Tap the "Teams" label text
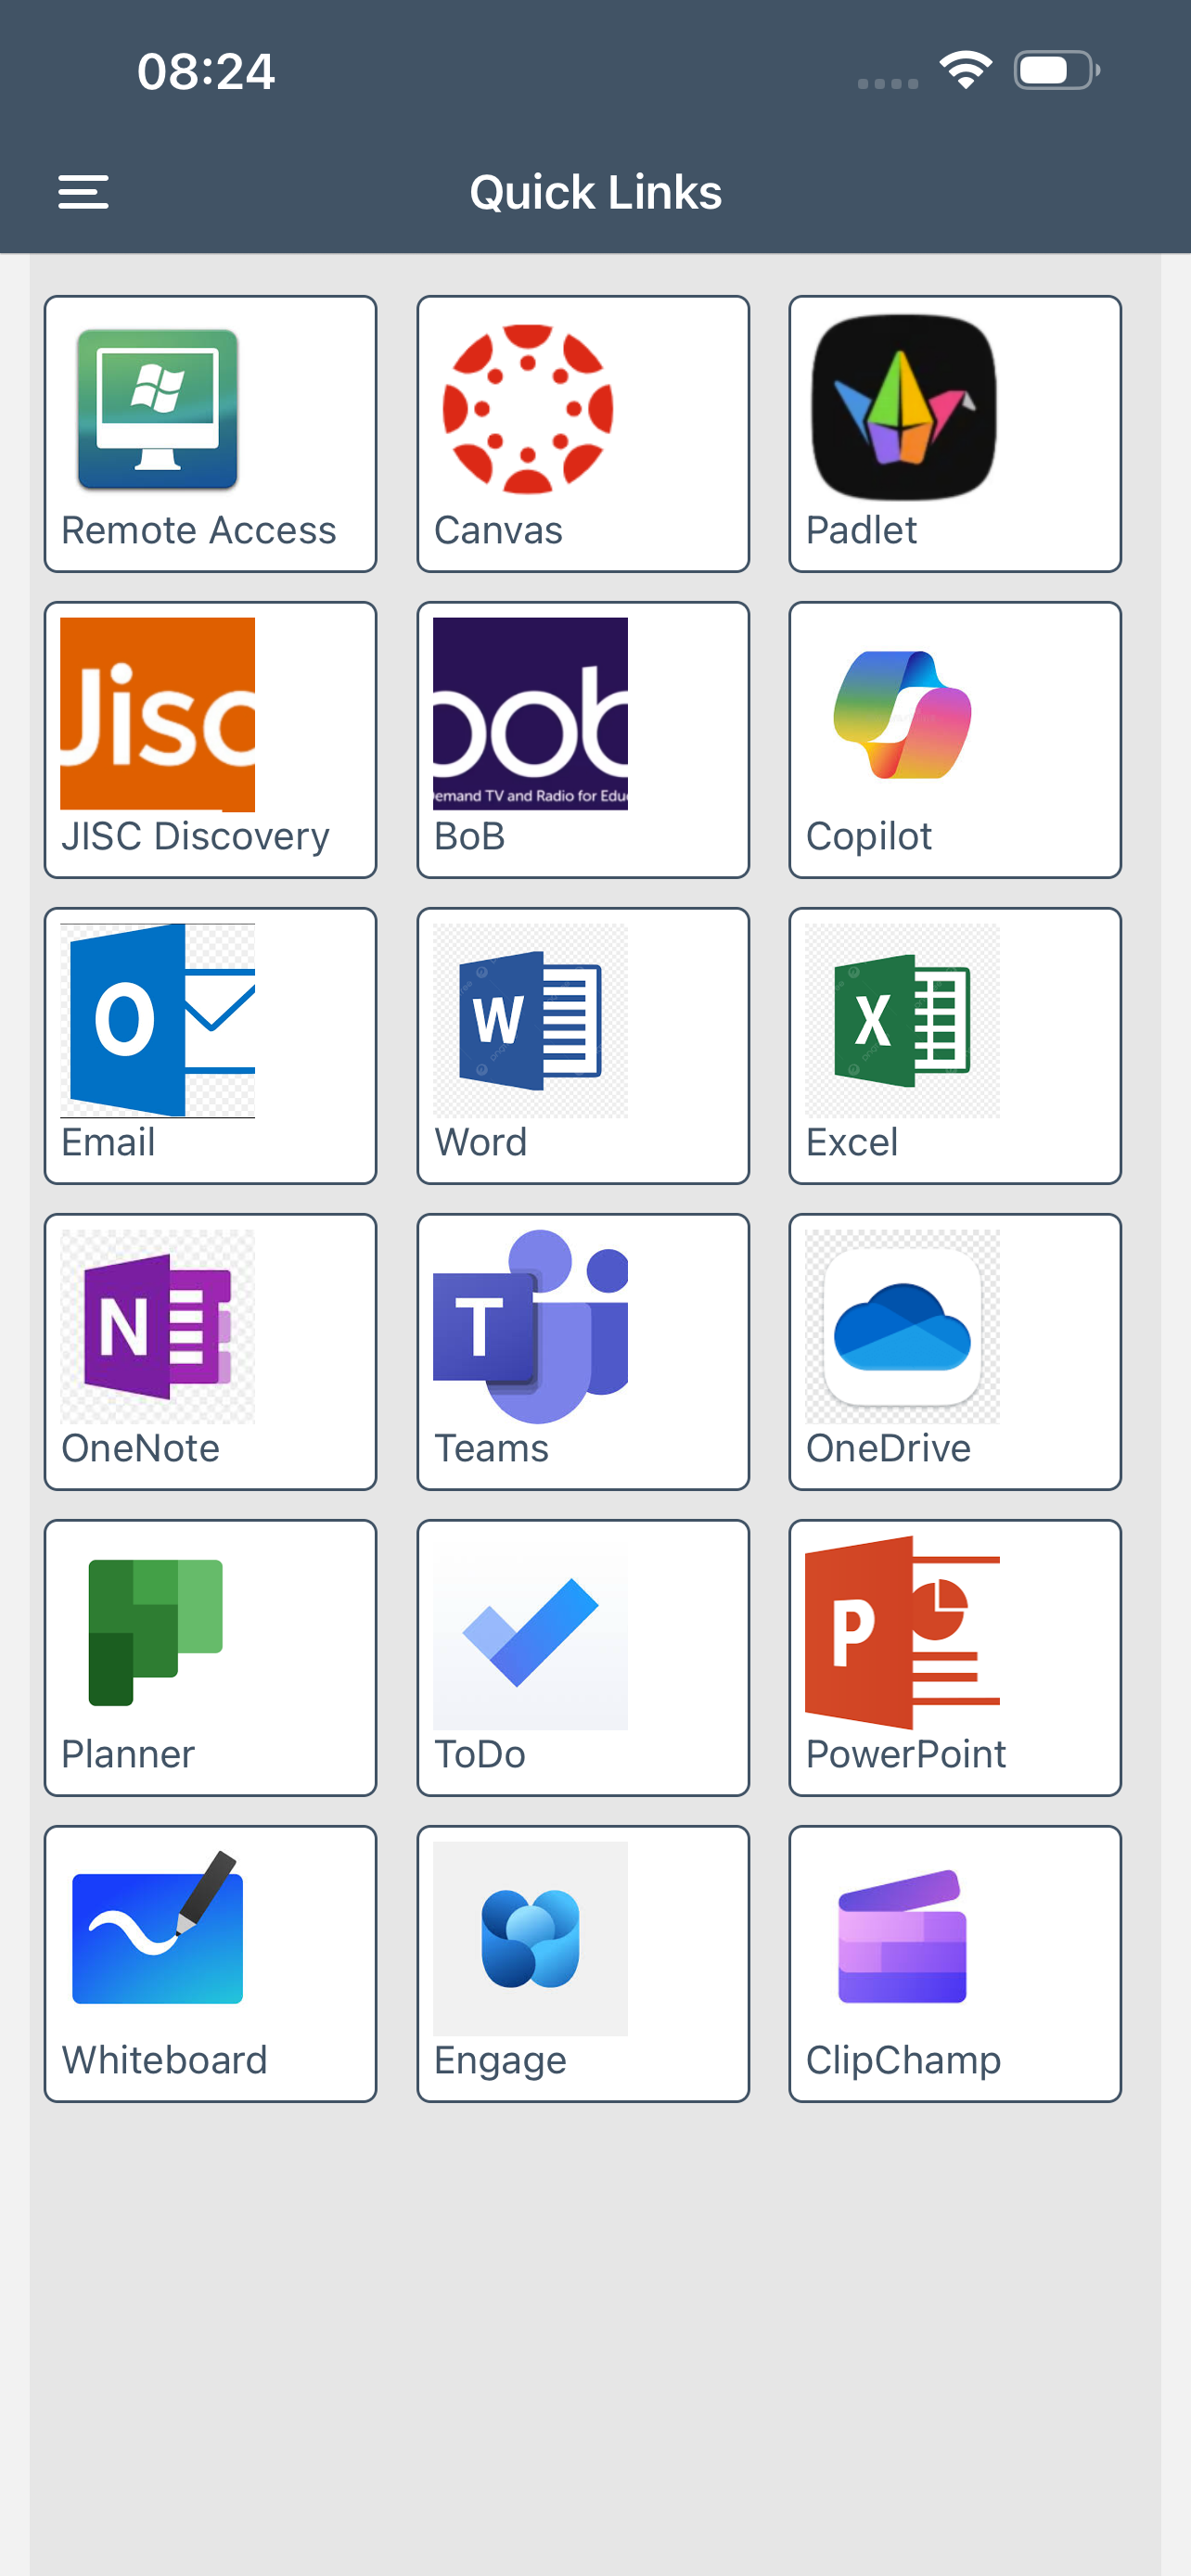Image resolution: width=1191 pixels, height=2576 pixels. (491, 1448)
